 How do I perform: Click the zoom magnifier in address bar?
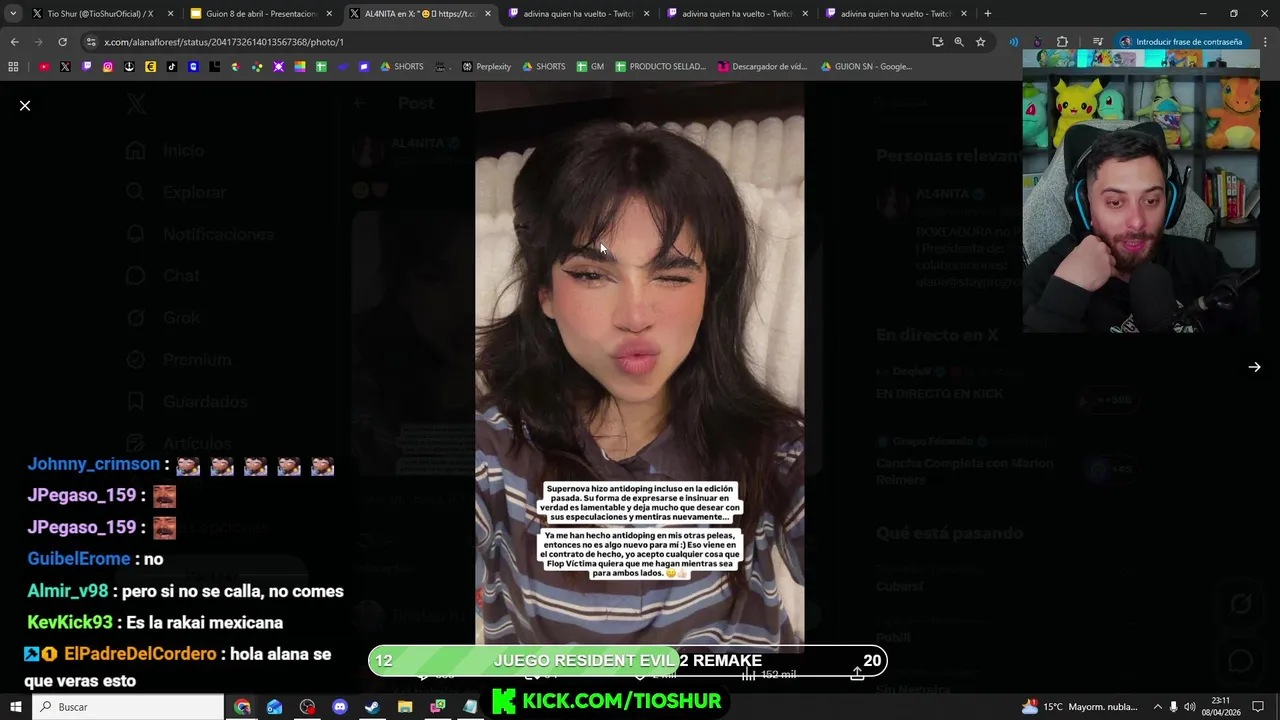pos(959,42)
